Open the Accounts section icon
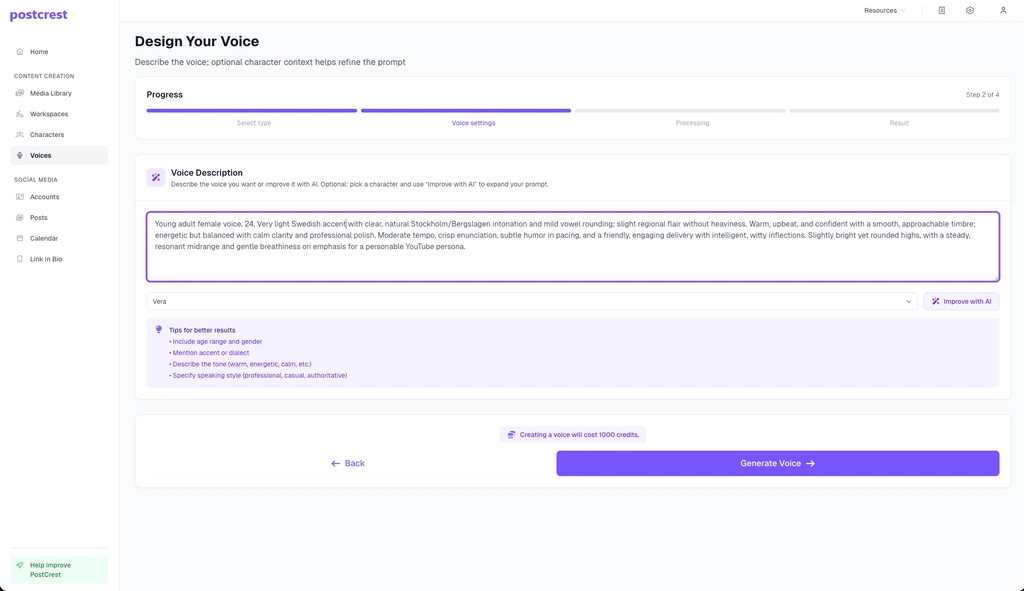The height and width of the screenshot is (591, 1024). click(19, 196)
